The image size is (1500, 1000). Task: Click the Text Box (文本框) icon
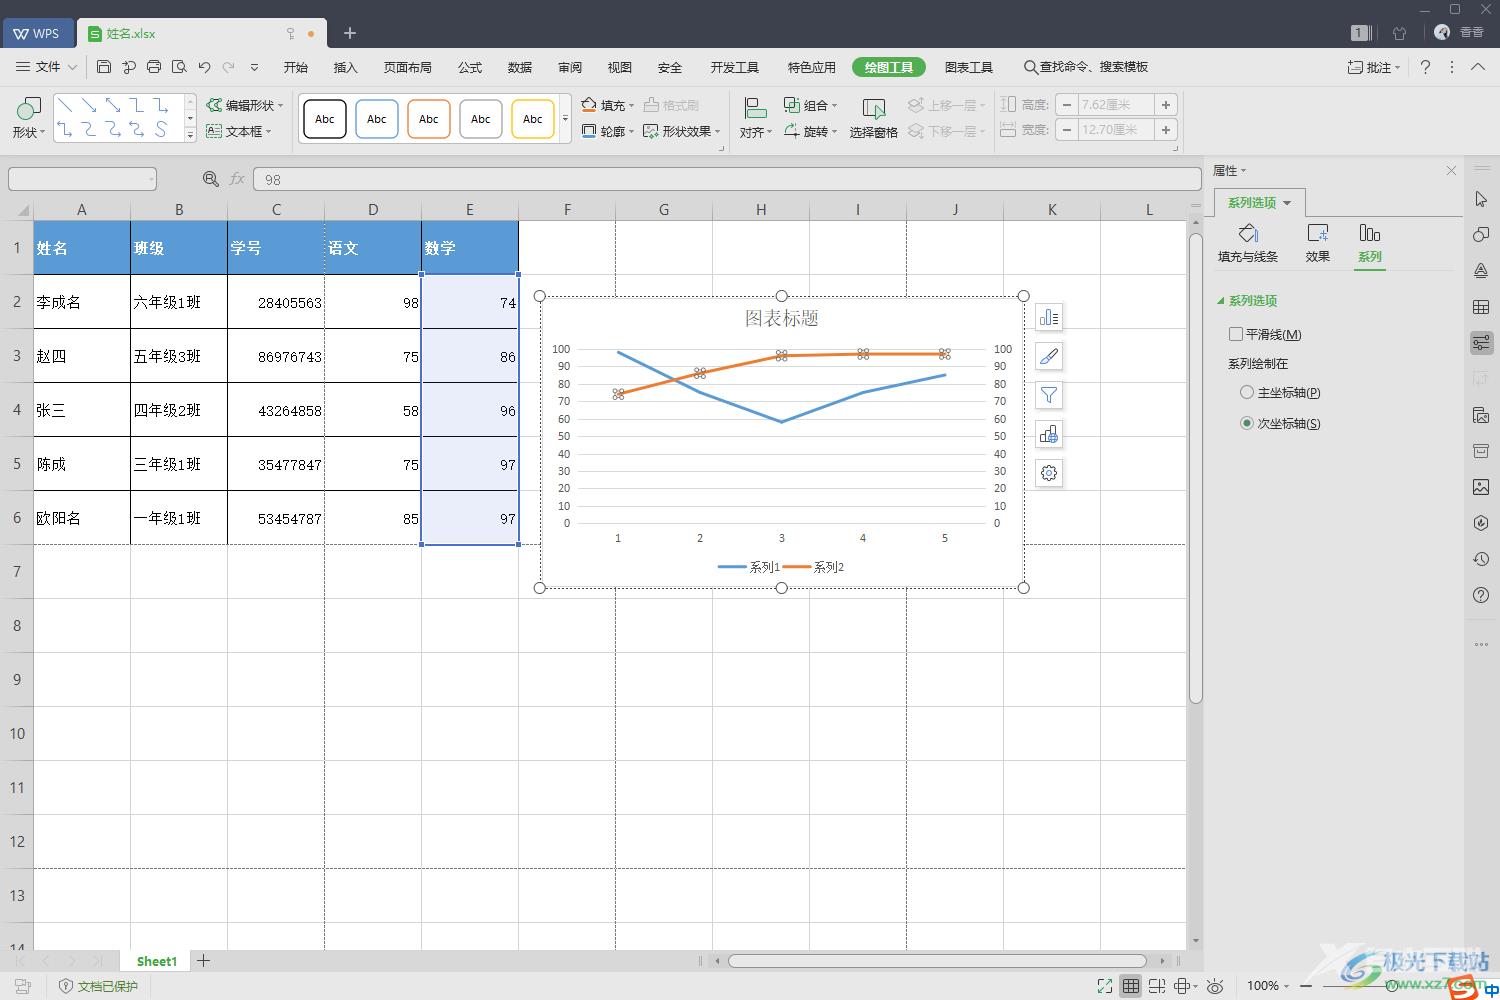point(214,131)
